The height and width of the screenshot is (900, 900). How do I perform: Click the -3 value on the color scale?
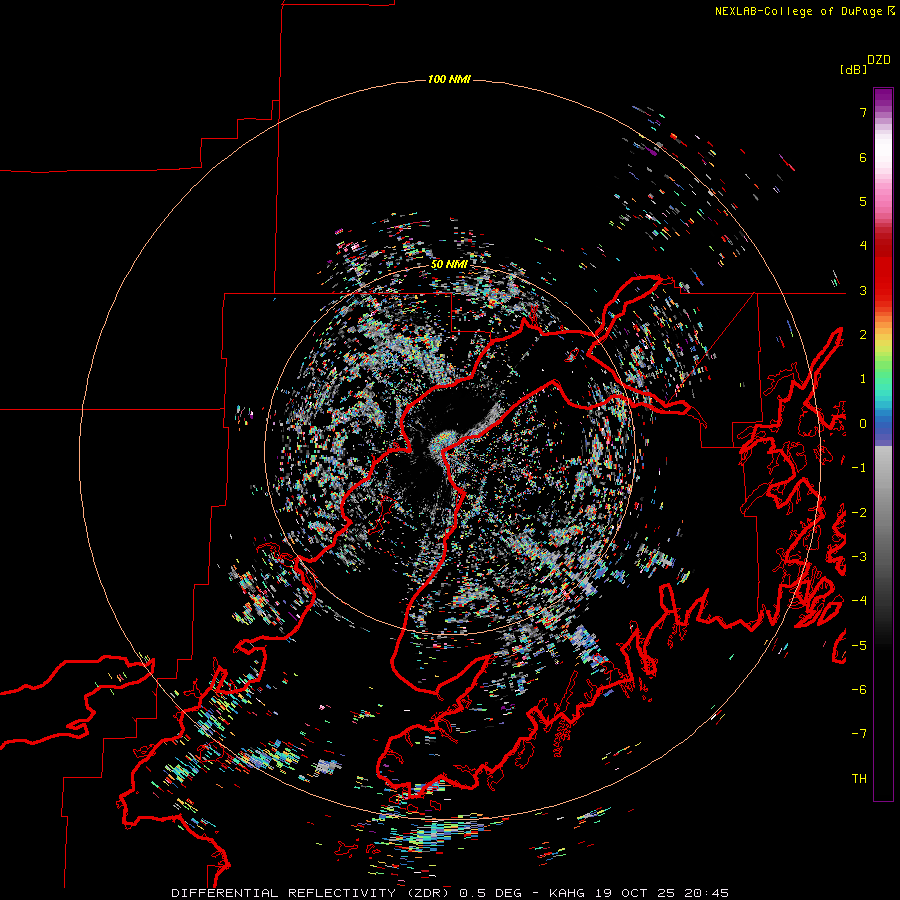coord(859,557)
